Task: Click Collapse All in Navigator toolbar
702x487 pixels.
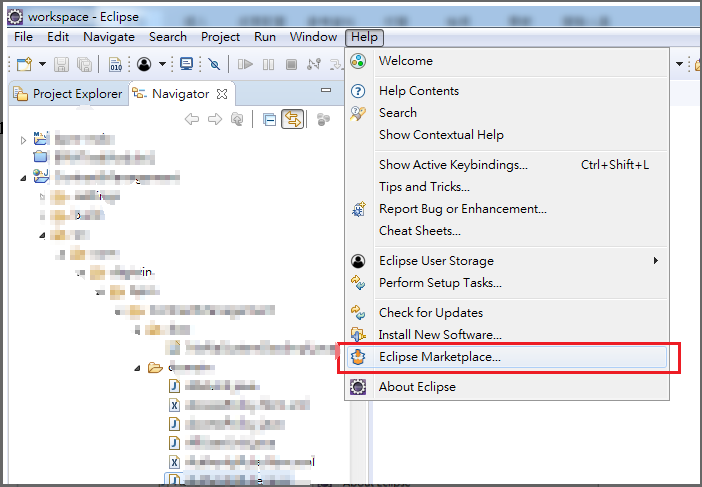Action: click(x=269, y=120)
